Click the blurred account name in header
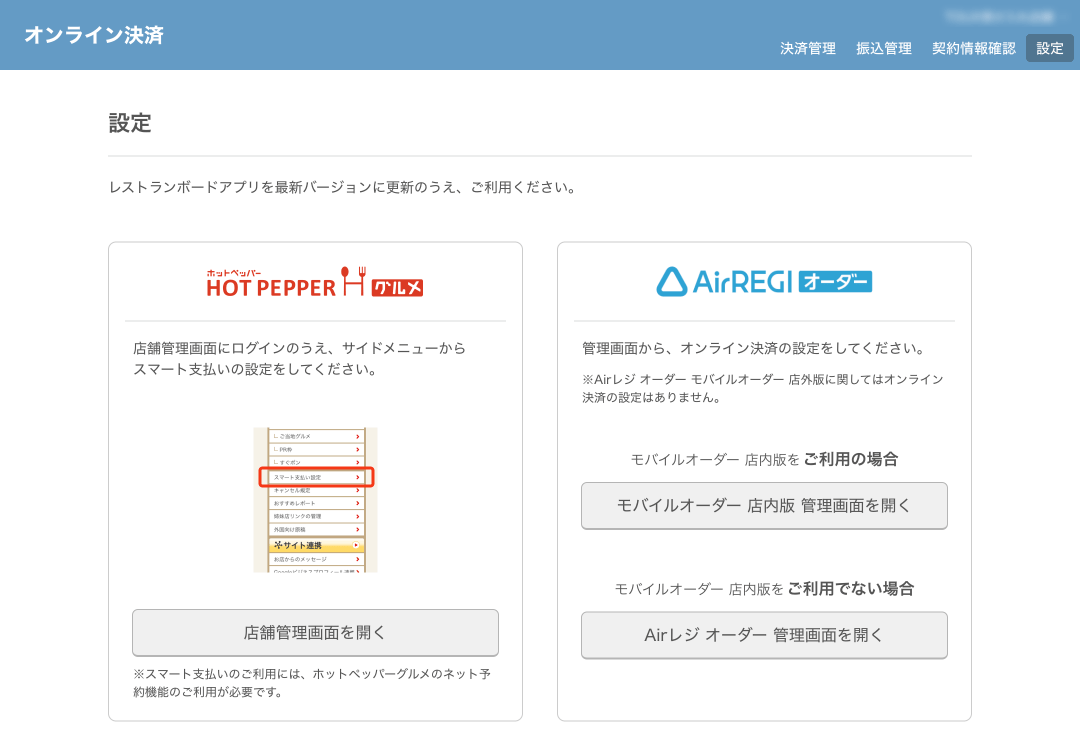Viewport: 1080px width, 750px height. (1001, 16)
